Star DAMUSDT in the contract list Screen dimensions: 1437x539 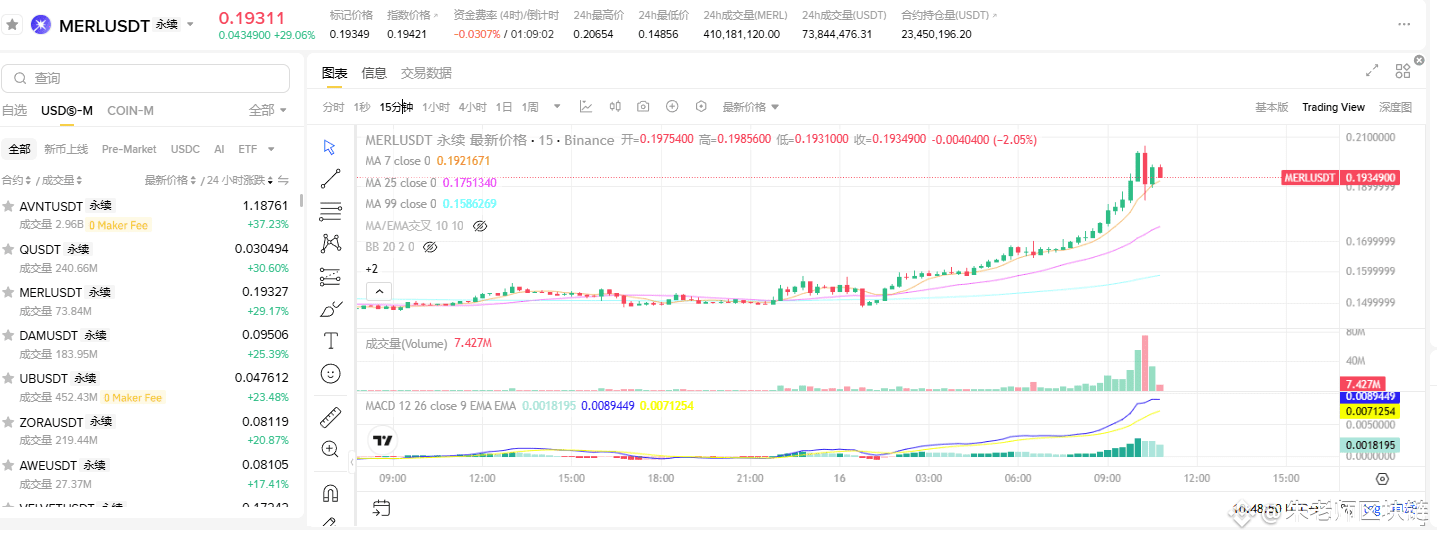point(9,335)
